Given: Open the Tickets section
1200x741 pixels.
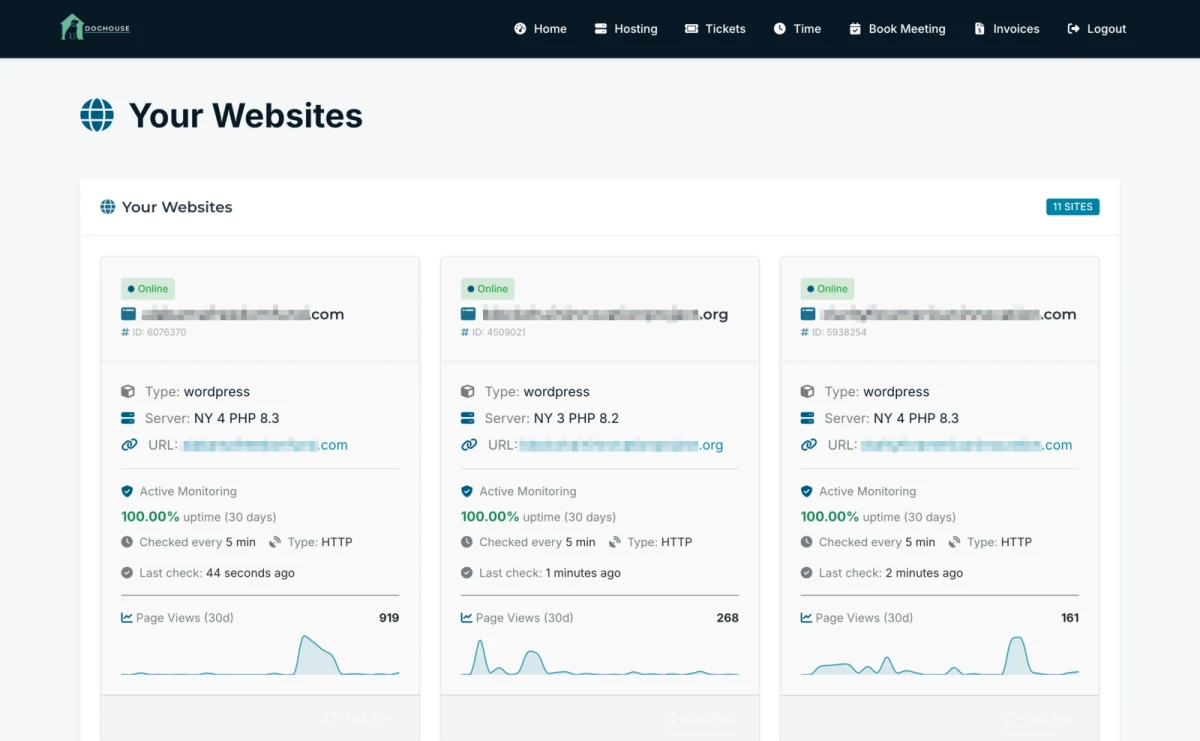Looking at the screenshot, I should click(715, 29).
